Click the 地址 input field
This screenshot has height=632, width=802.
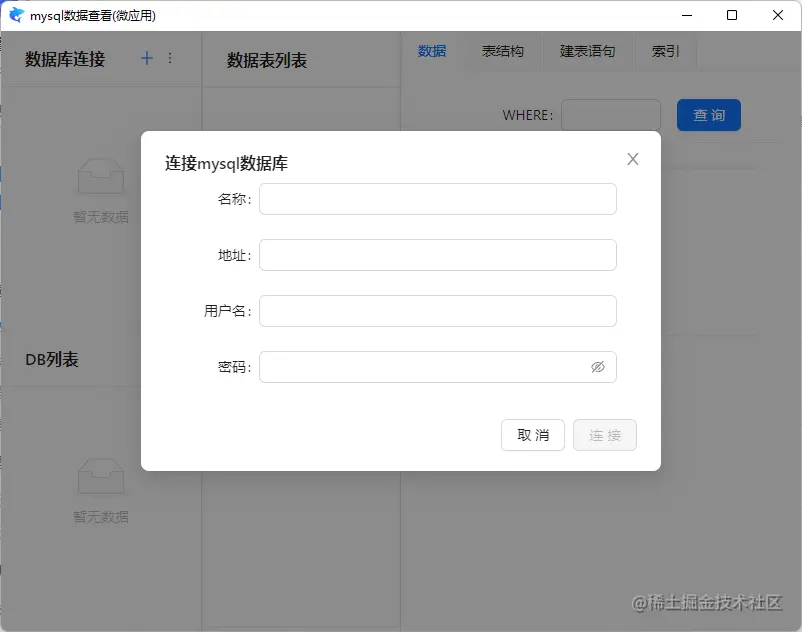click(x=438, y=255)
